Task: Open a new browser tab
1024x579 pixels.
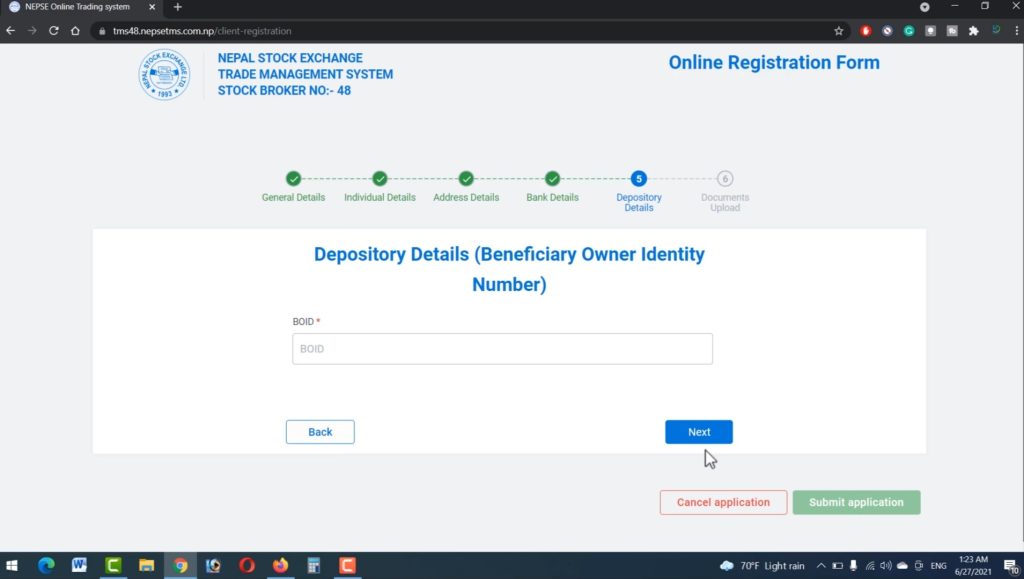Action: 178,7
